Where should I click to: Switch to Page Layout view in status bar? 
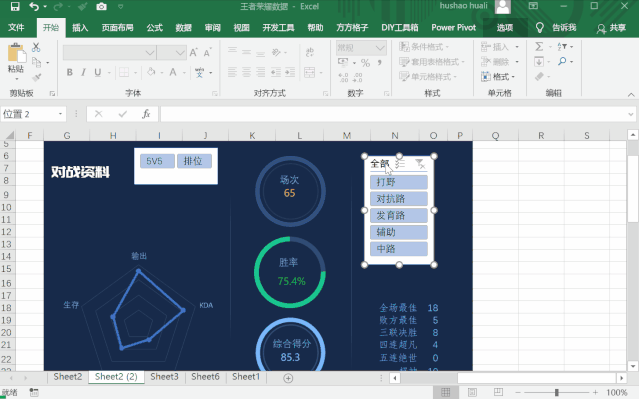pos(472,392)
